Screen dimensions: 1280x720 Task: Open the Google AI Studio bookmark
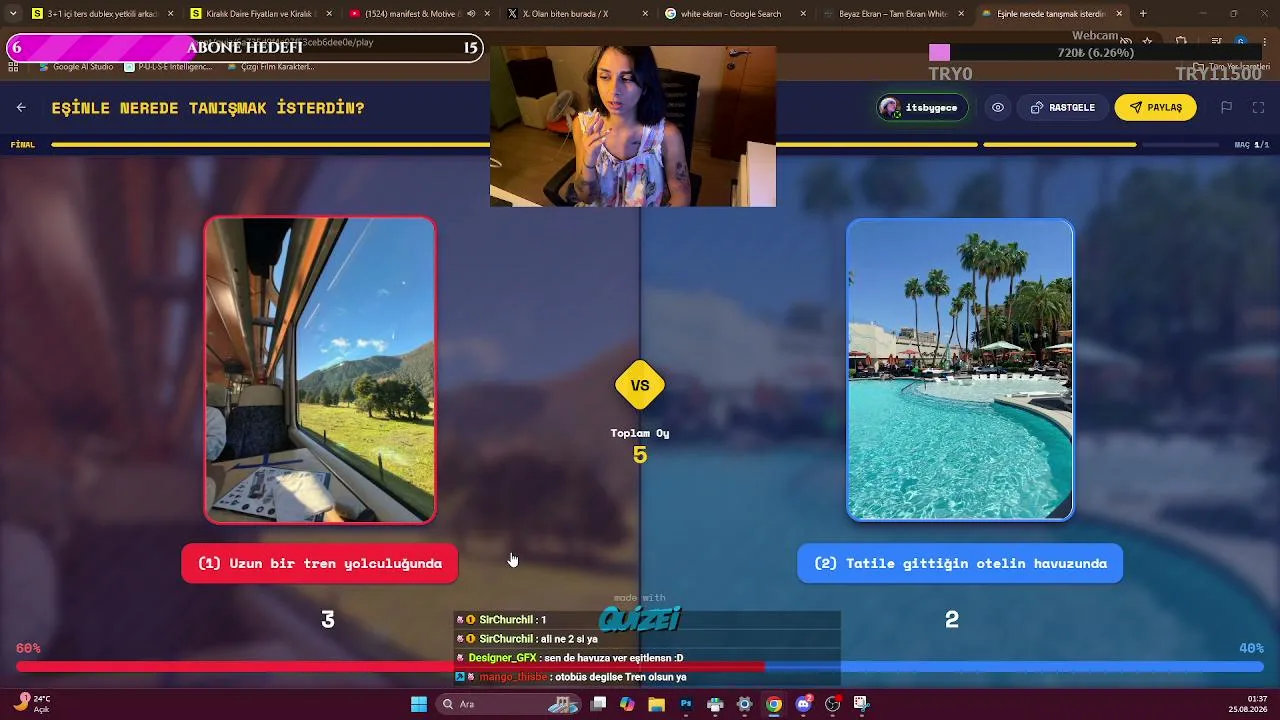76,67
